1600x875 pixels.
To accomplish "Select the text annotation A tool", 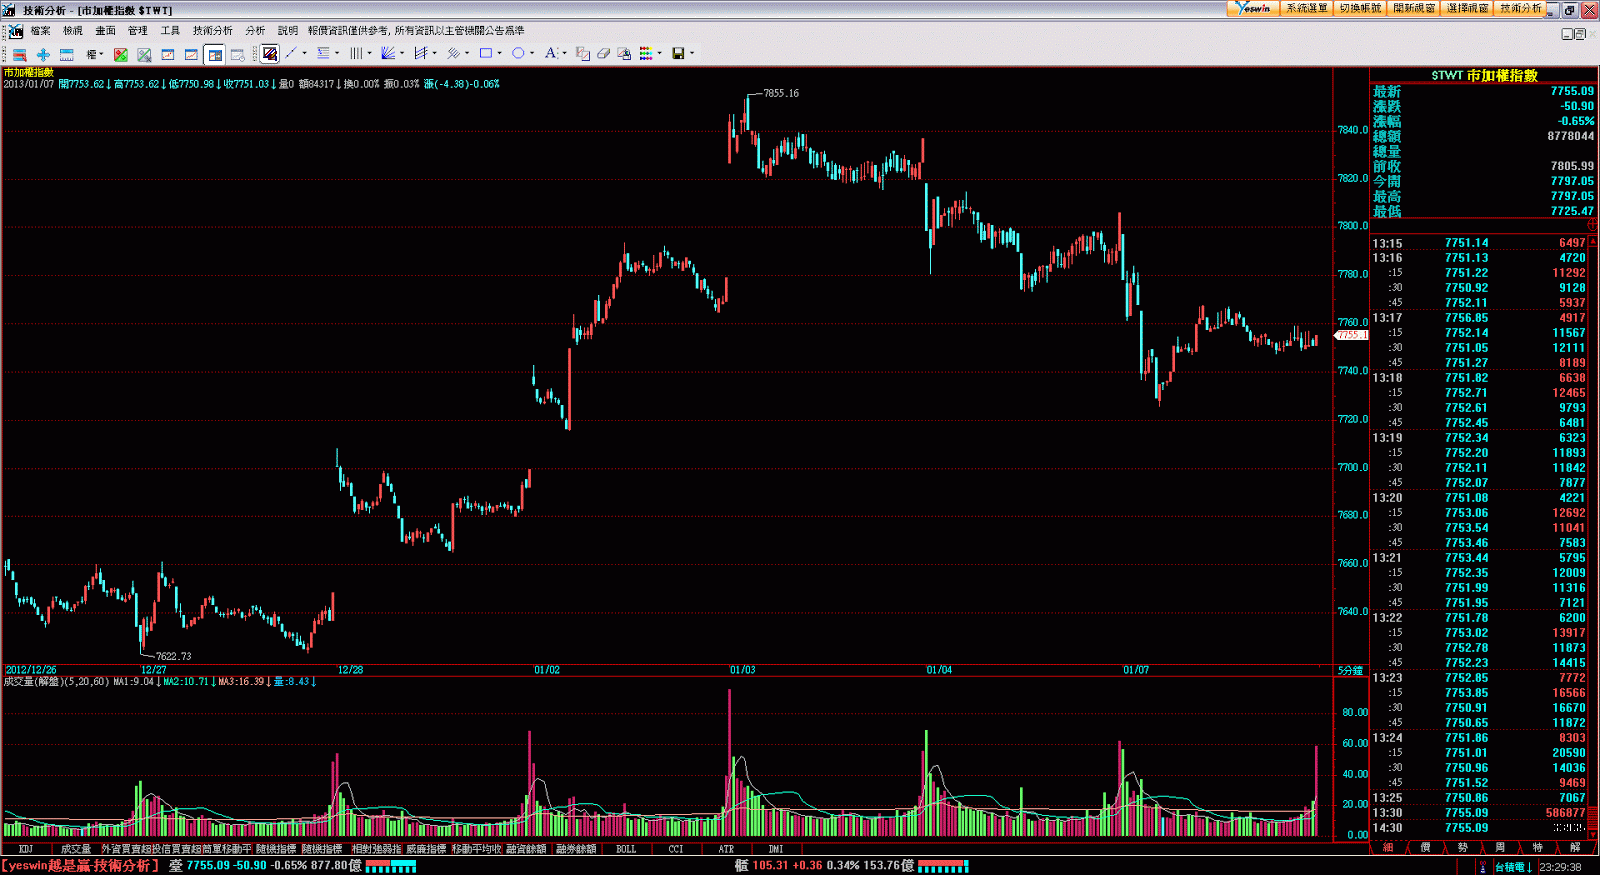I will (550, 53).
